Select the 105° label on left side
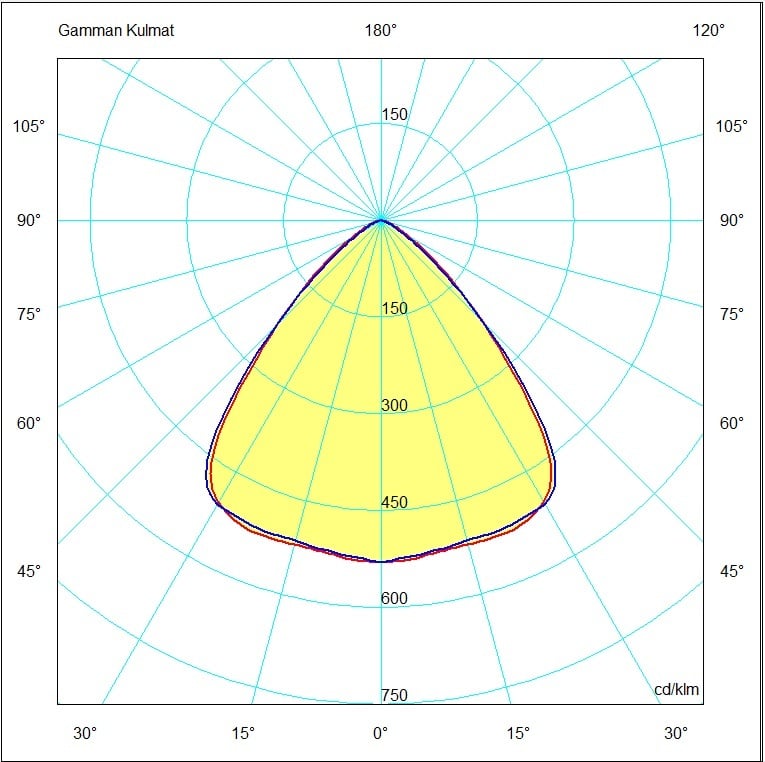765x762 pixels. pyautogui.click(x=28, y=126)
